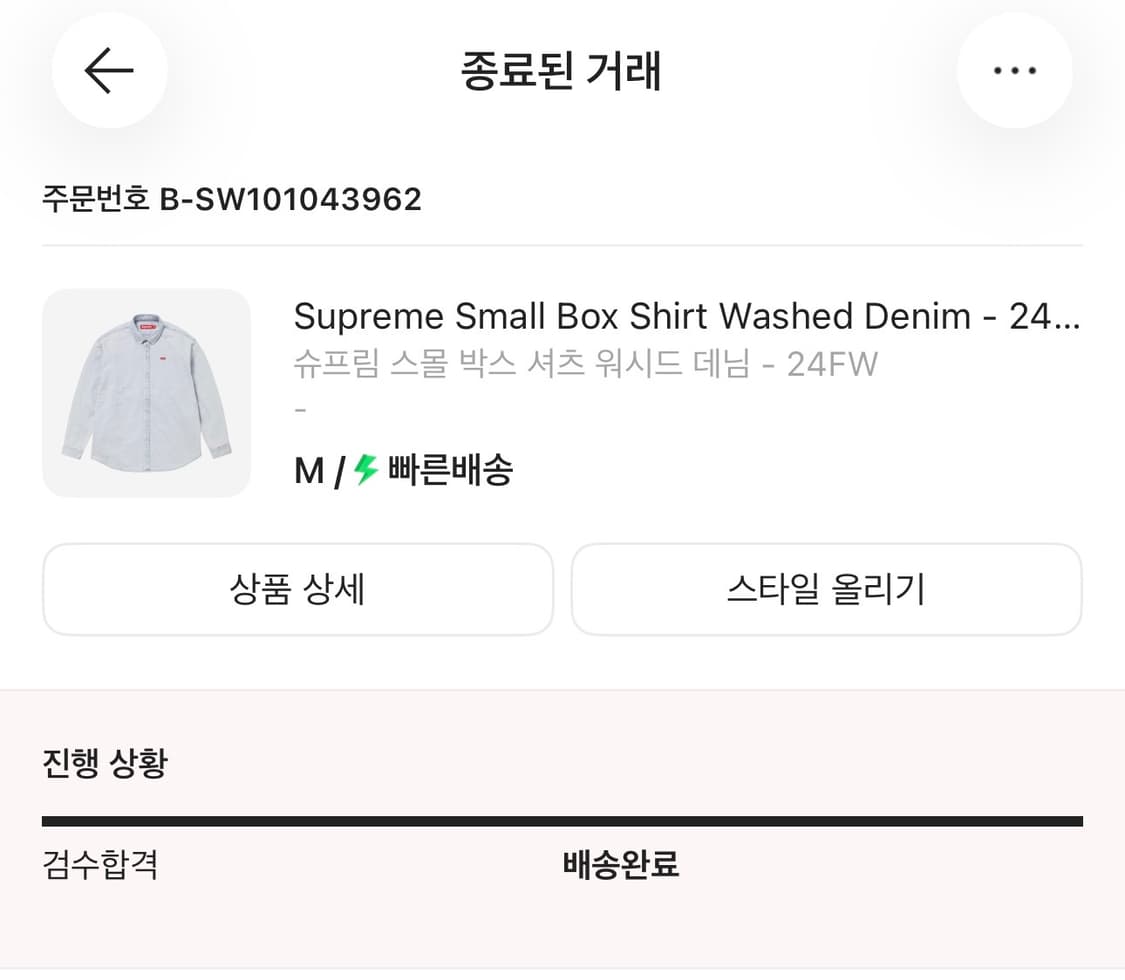This screenshot has height=980, width=1125.
Task: Open 상품 상세 product details
Action: coord(298,590)
